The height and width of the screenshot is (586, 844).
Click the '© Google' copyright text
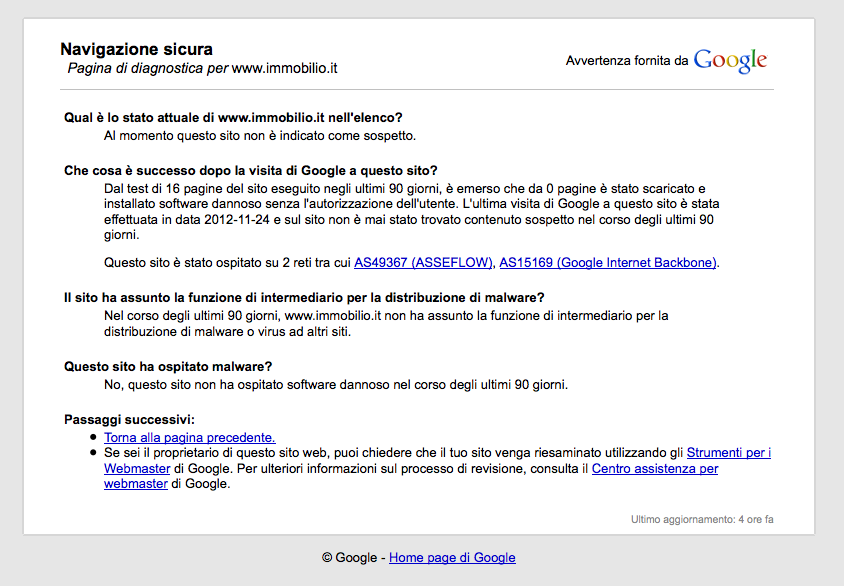349,557
